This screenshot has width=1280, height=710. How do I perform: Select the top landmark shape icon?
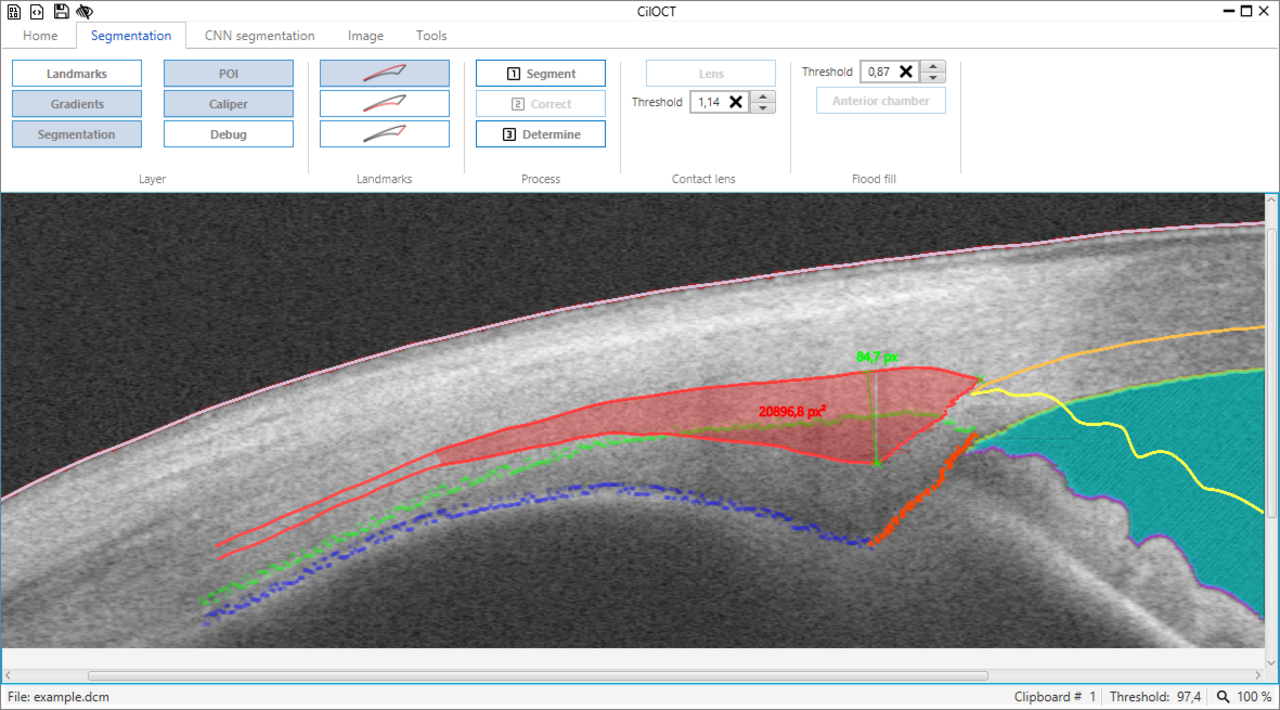(x=384, y=73)
